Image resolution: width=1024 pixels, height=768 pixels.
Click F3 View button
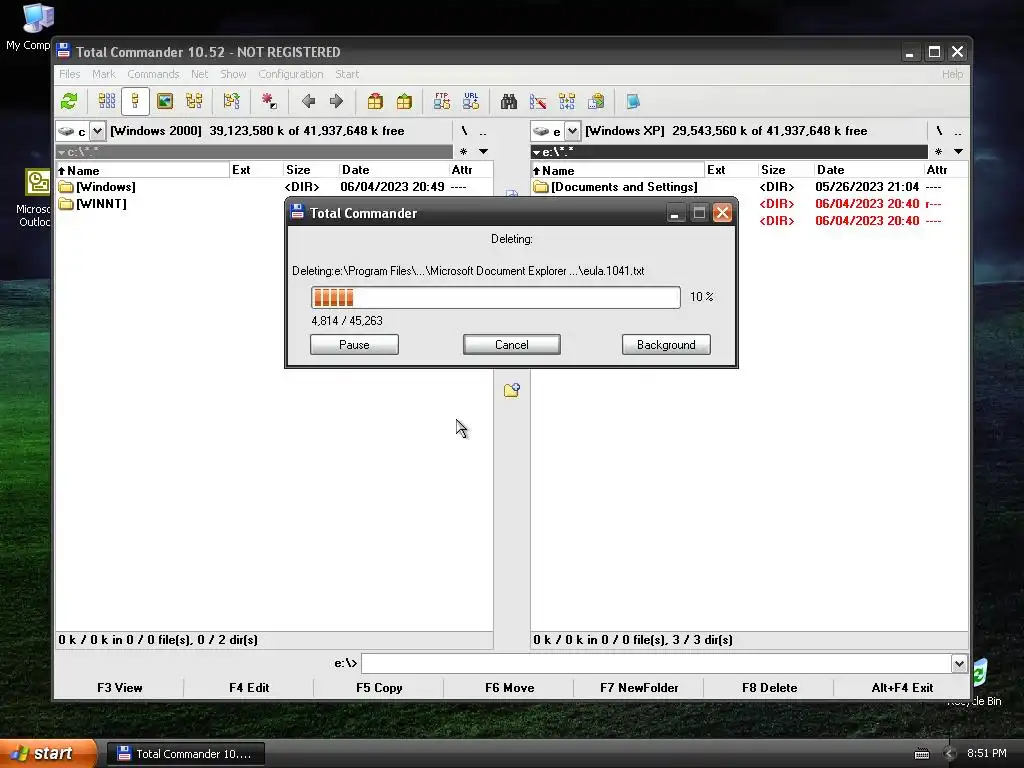[120, 688]
